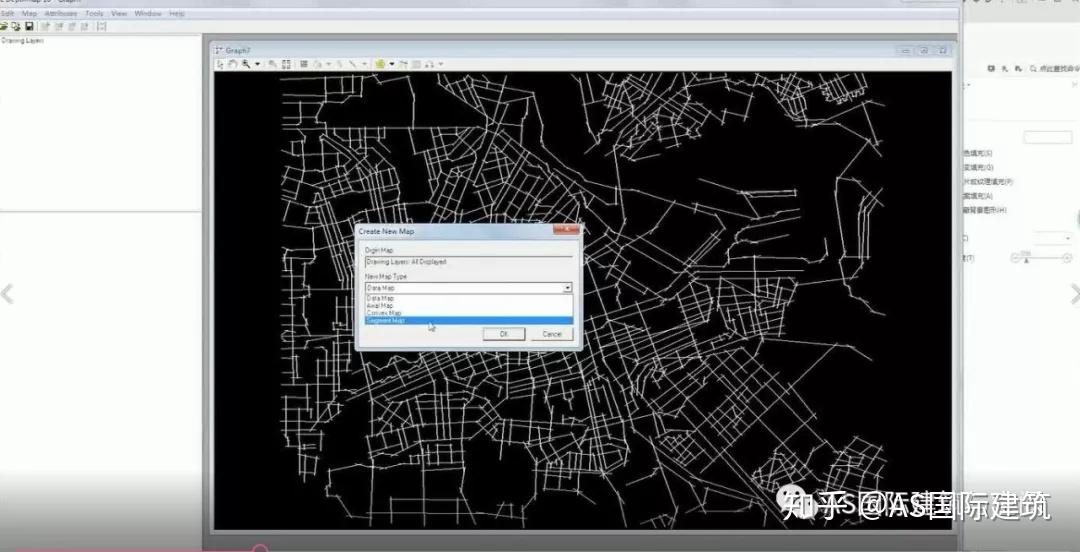Select the Pencil tool icon

point(340,64)
